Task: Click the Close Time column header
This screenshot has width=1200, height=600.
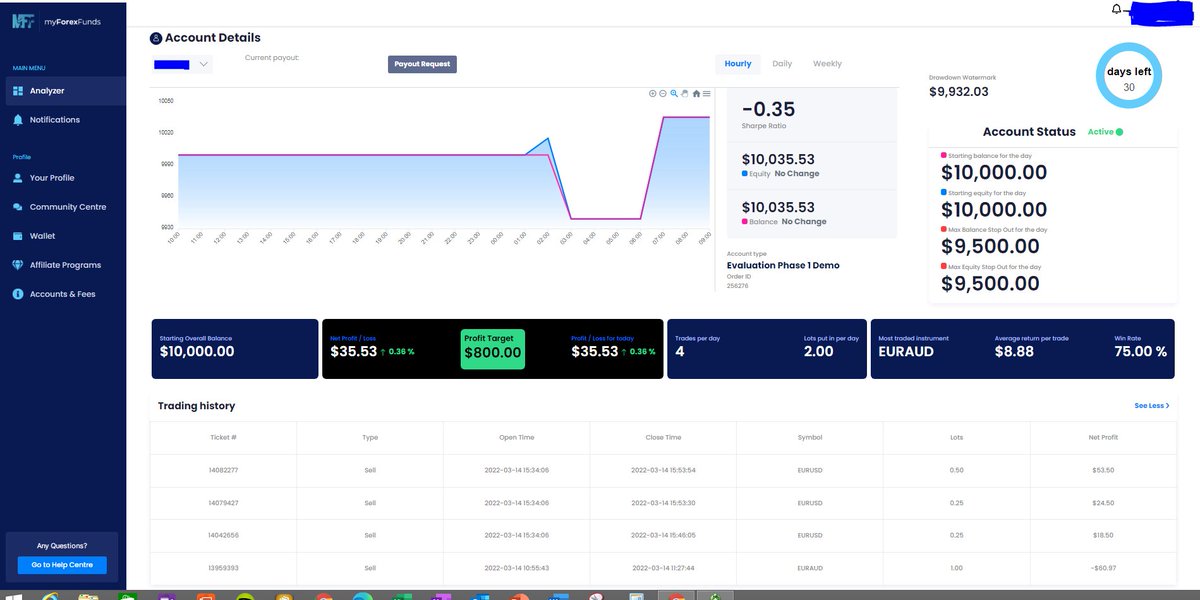Action: [663, 437]
